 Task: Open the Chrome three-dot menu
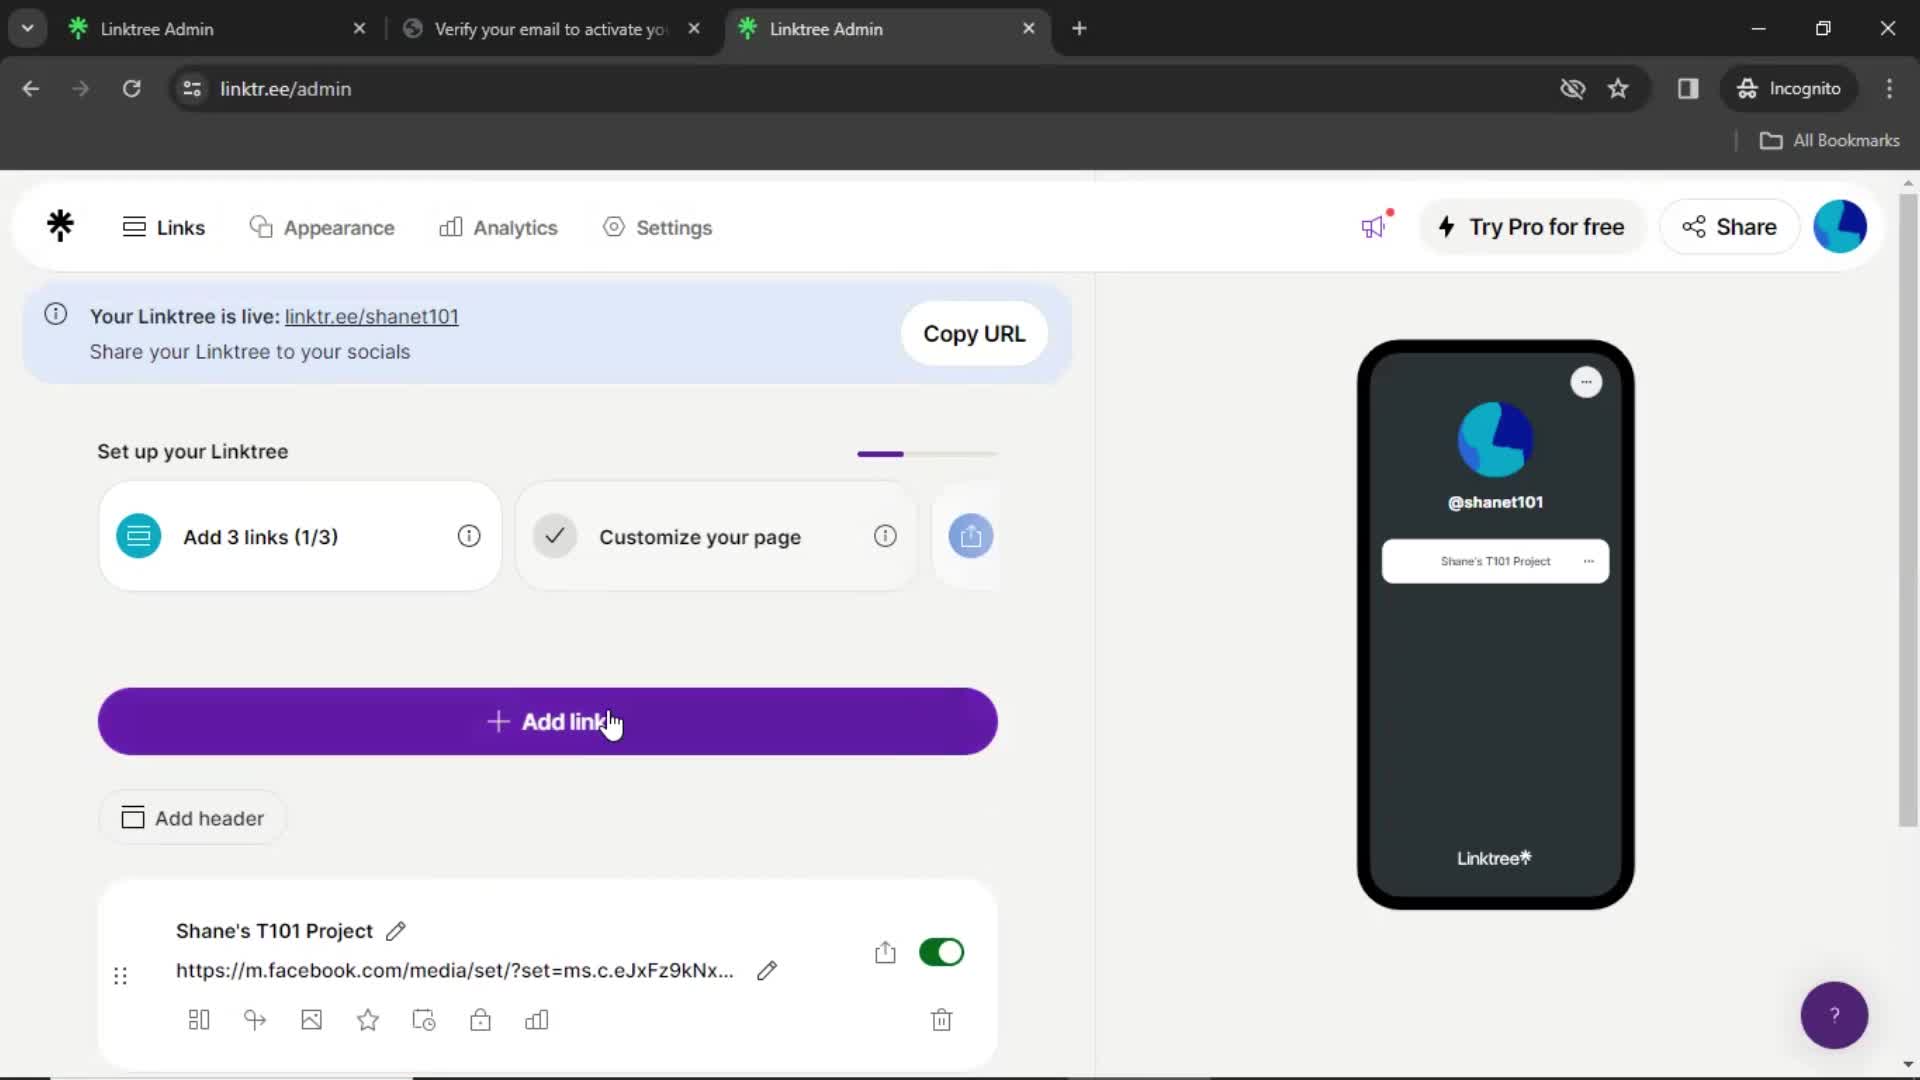1889,89
